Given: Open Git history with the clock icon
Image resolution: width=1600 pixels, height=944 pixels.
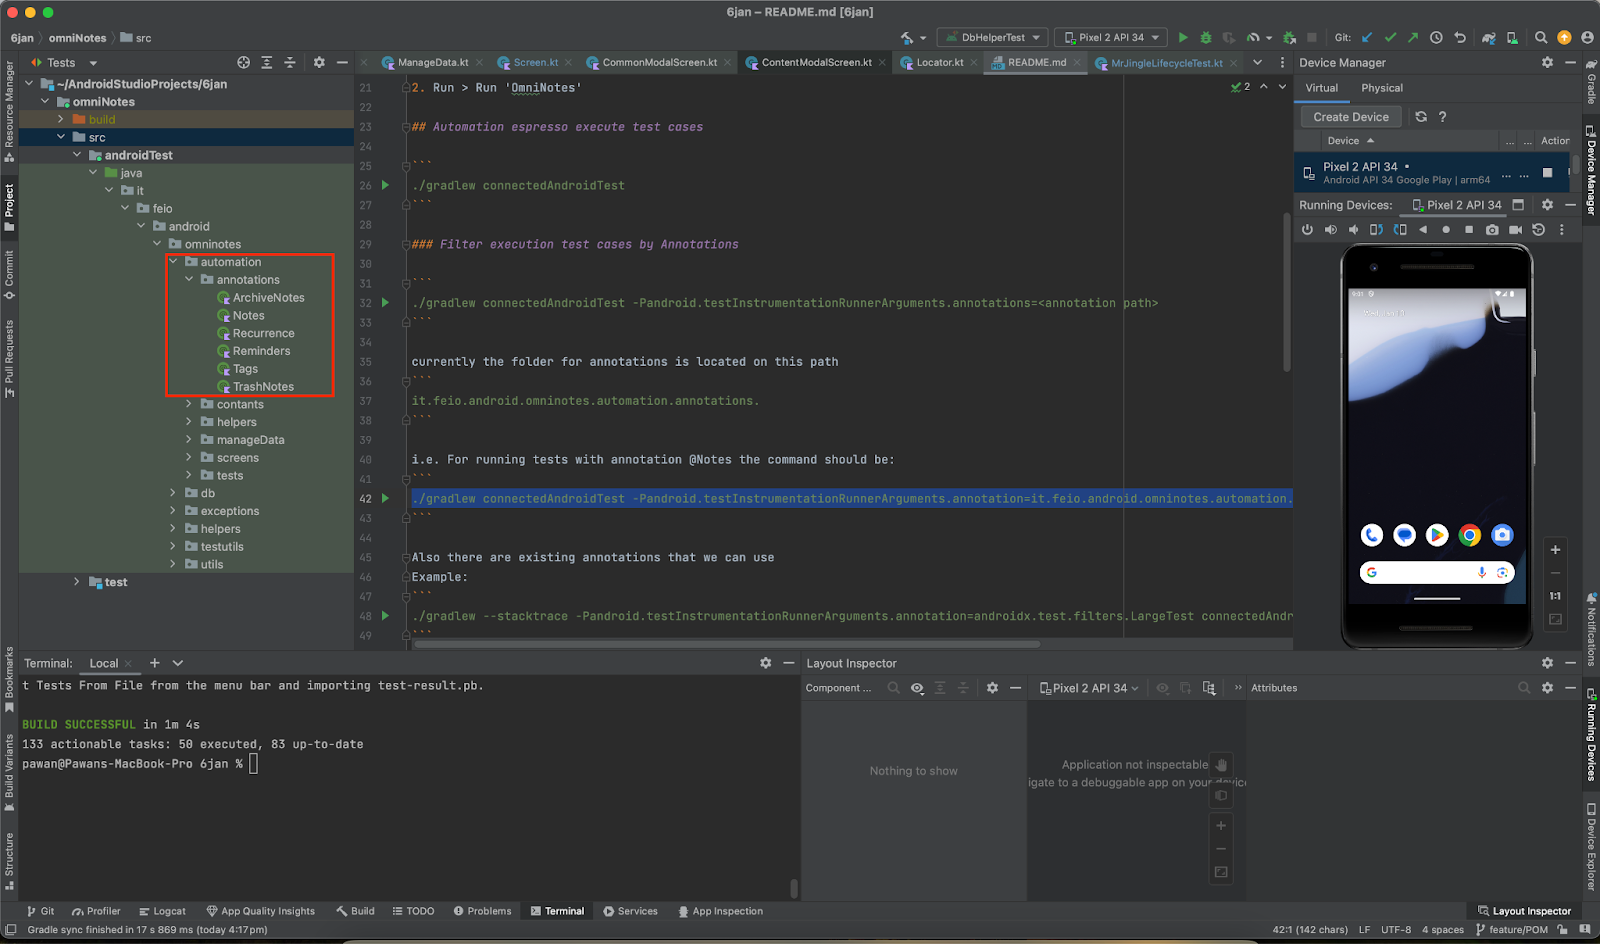Looking at the screenshot, I should pos(1436,38).
